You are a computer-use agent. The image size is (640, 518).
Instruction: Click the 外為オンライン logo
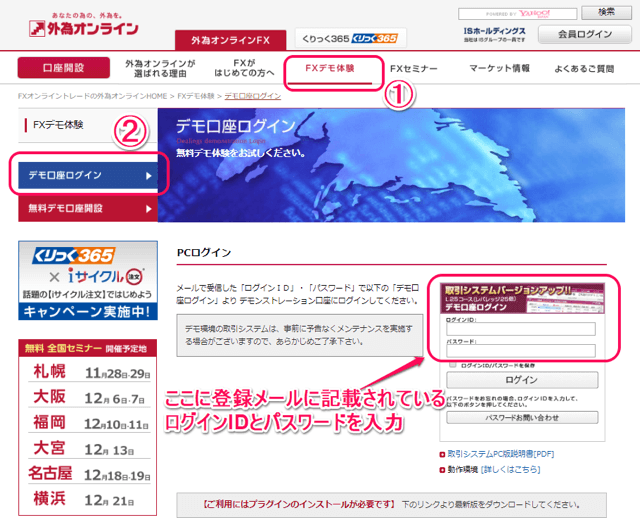click(x=84, y=26)
